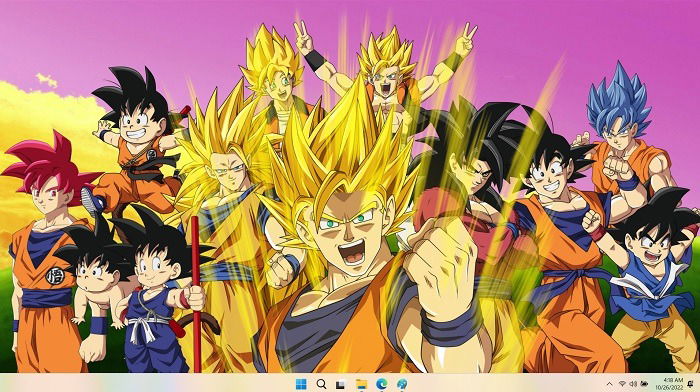
Task: Show hidden icons tray chevron
Action: tap(609, 384)
